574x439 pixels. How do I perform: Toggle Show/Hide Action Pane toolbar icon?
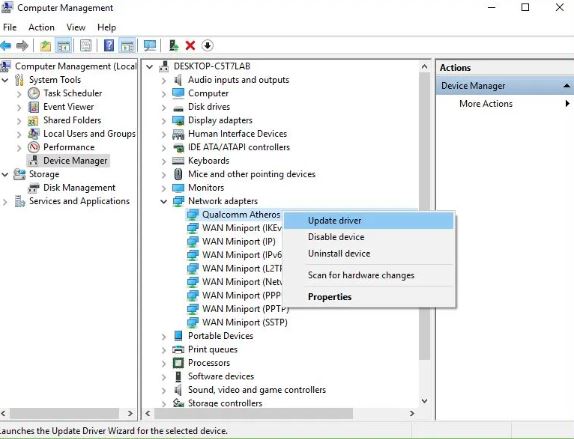pyautogui.click(x=127, y=46)
